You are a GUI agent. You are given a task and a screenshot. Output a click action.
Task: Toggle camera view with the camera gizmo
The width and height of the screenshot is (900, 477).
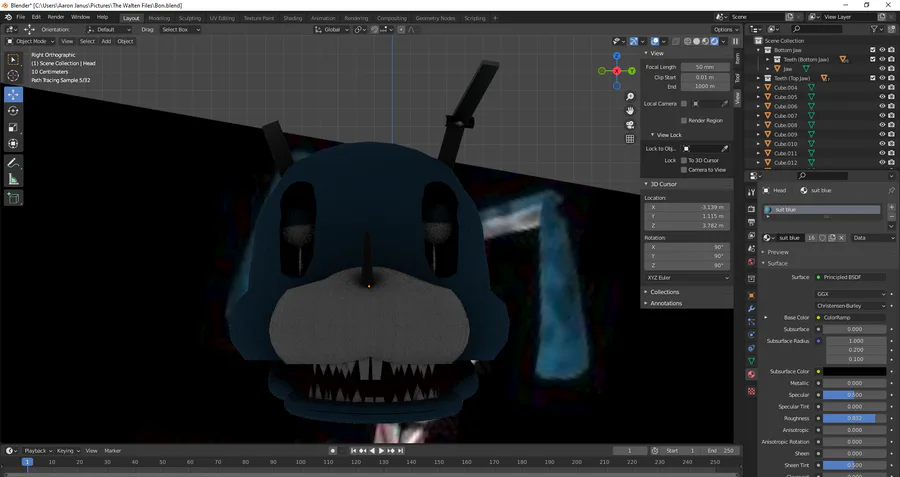click(x=630, y=125)
